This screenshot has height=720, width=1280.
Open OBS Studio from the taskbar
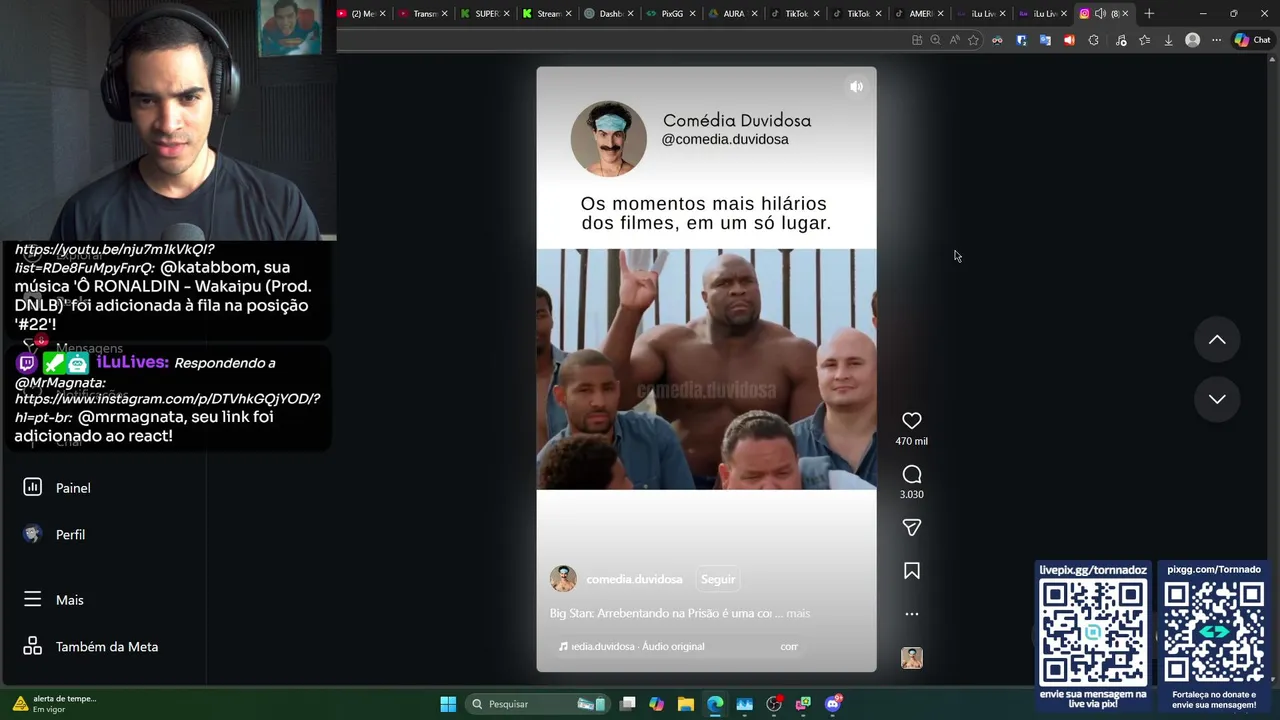774,704
